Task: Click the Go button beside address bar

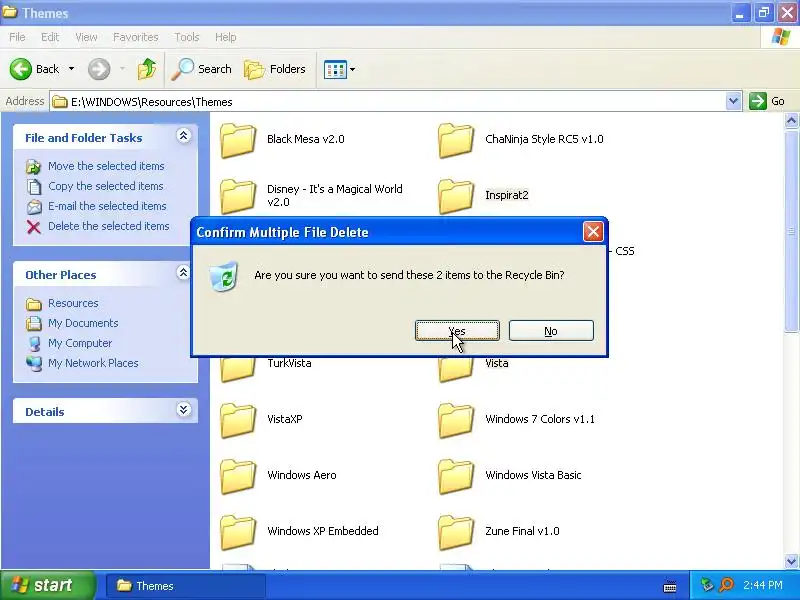Action: click(767, 101)
